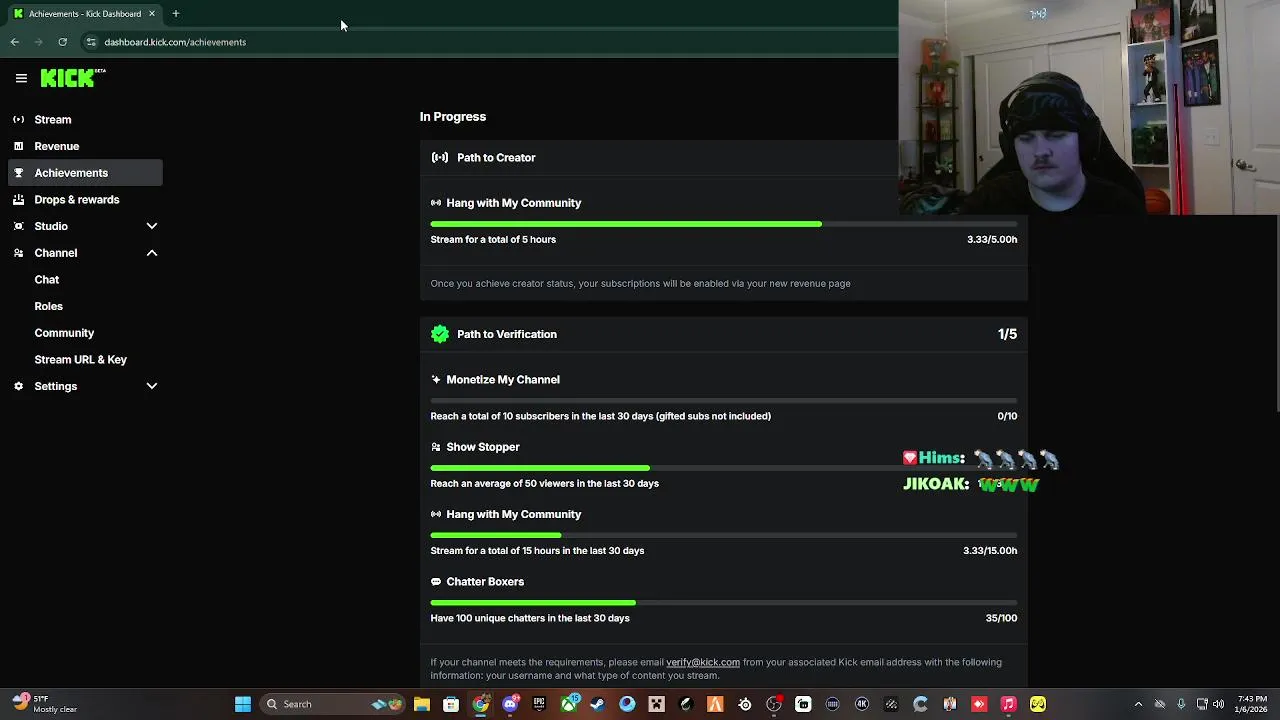This screenshot has width=1280, height=720.
Task: Click the 5-hour stream progress bar
Action: point(724,224)
